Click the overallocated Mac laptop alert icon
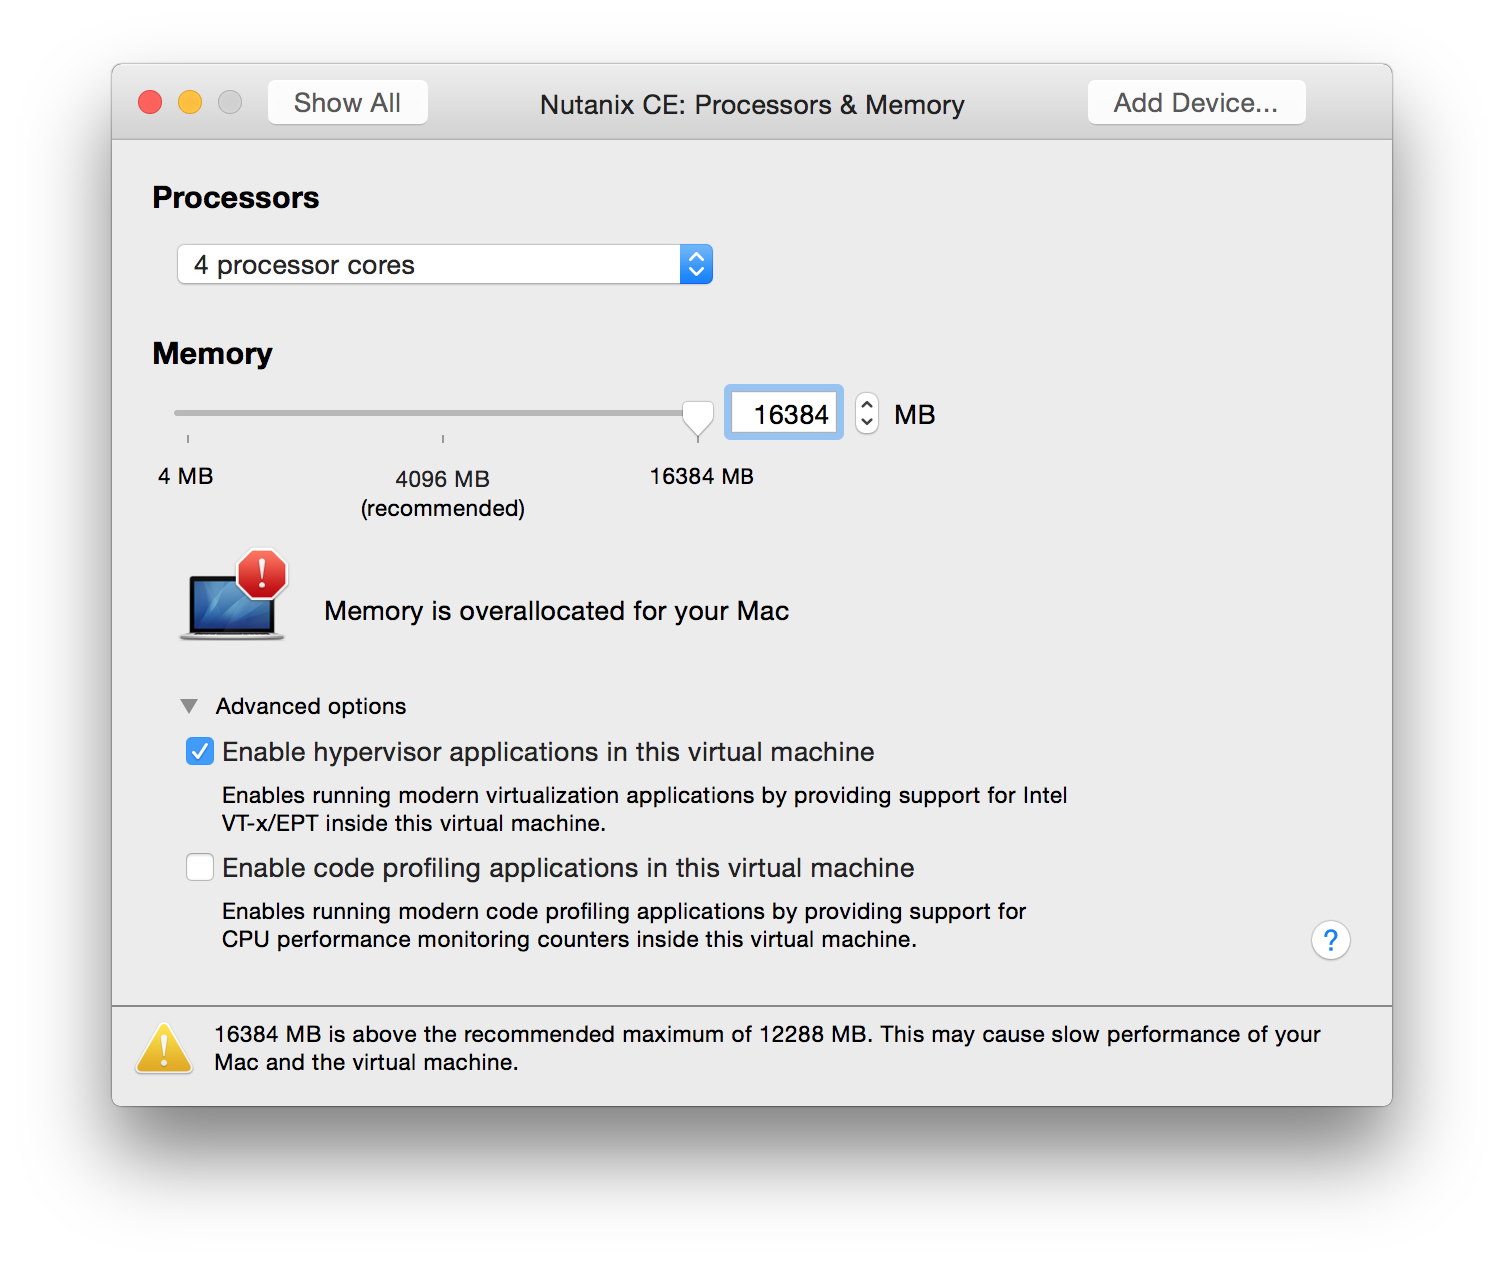1504x1266 pixels. [234, 596]
